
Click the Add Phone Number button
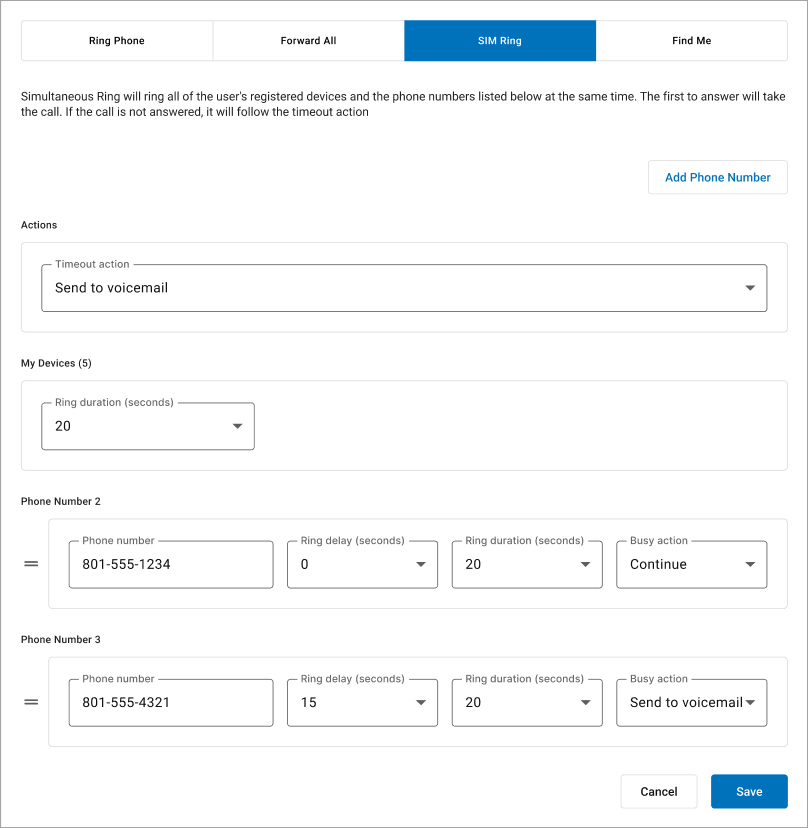click(717, 177)
